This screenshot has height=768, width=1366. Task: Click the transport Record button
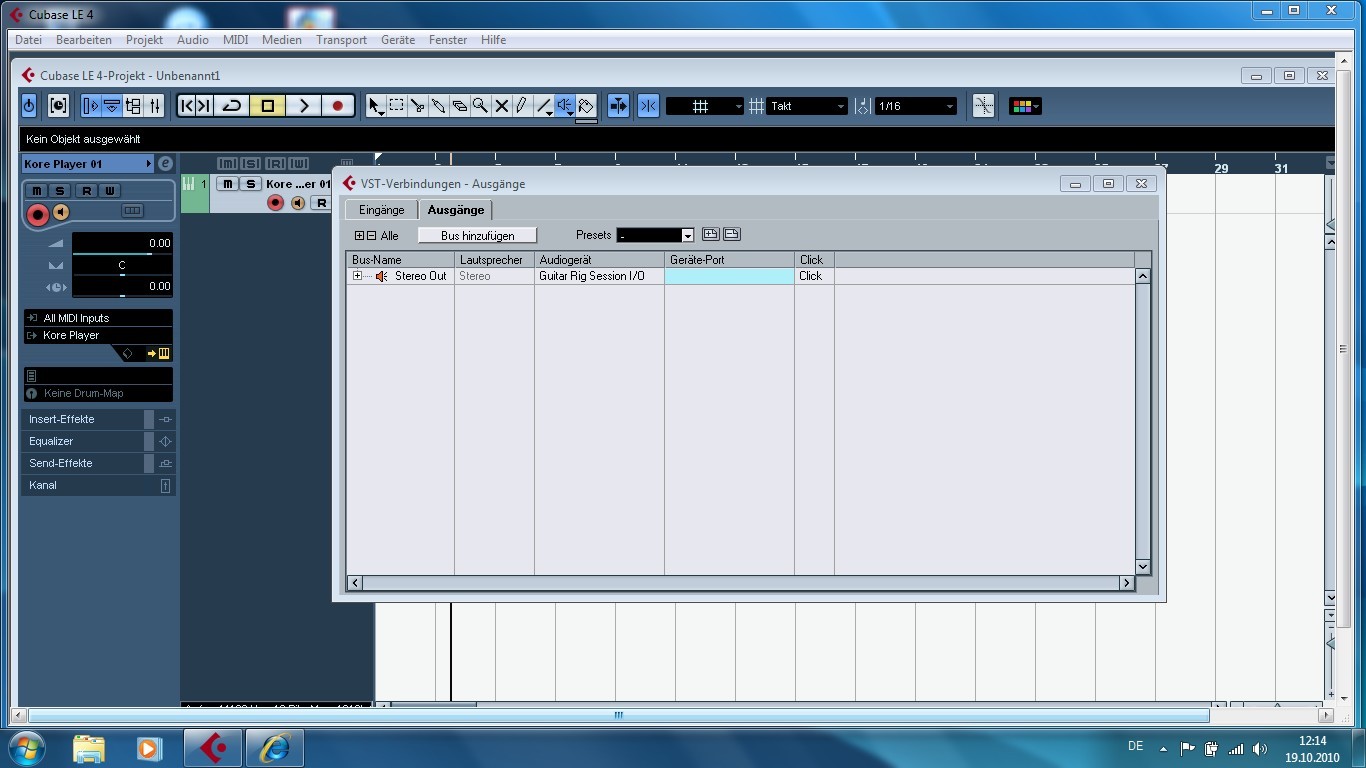click(338, 106)
